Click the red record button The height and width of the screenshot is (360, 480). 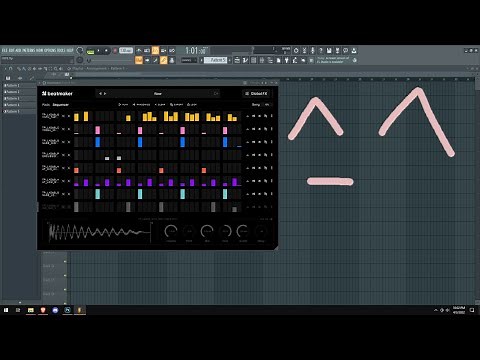tap(115, 51)
